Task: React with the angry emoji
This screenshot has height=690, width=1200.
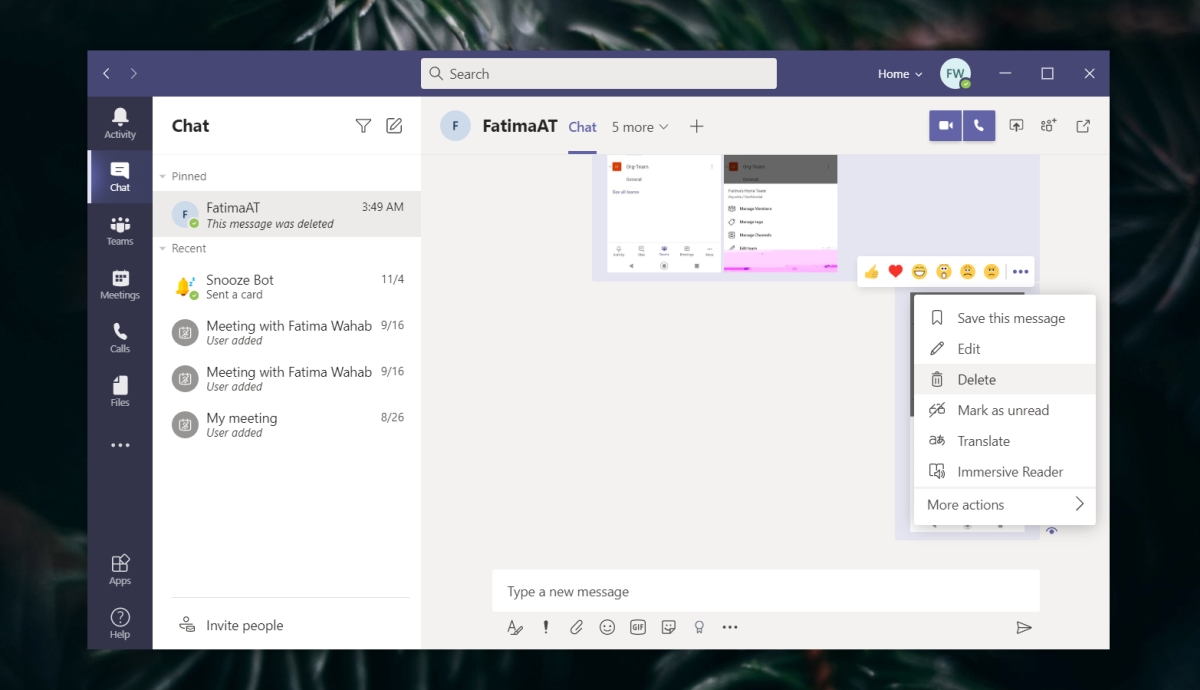Action: click(991, 271)
